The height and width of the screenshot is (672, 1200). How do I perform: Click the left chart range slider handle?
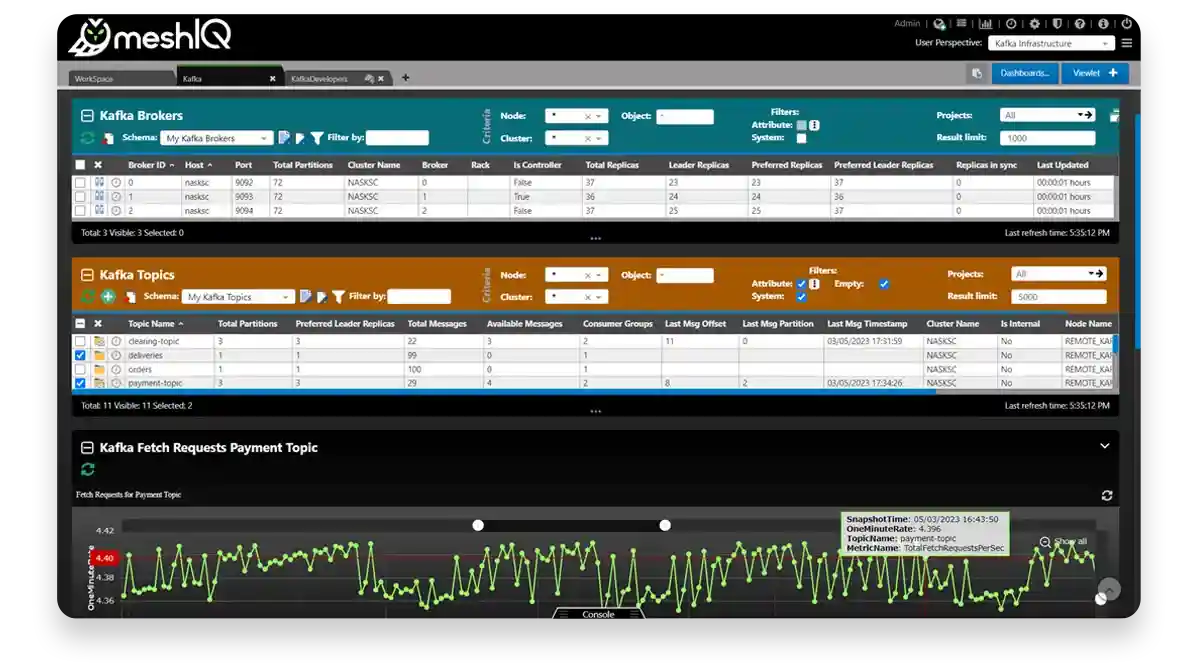[x=478, y=525]
